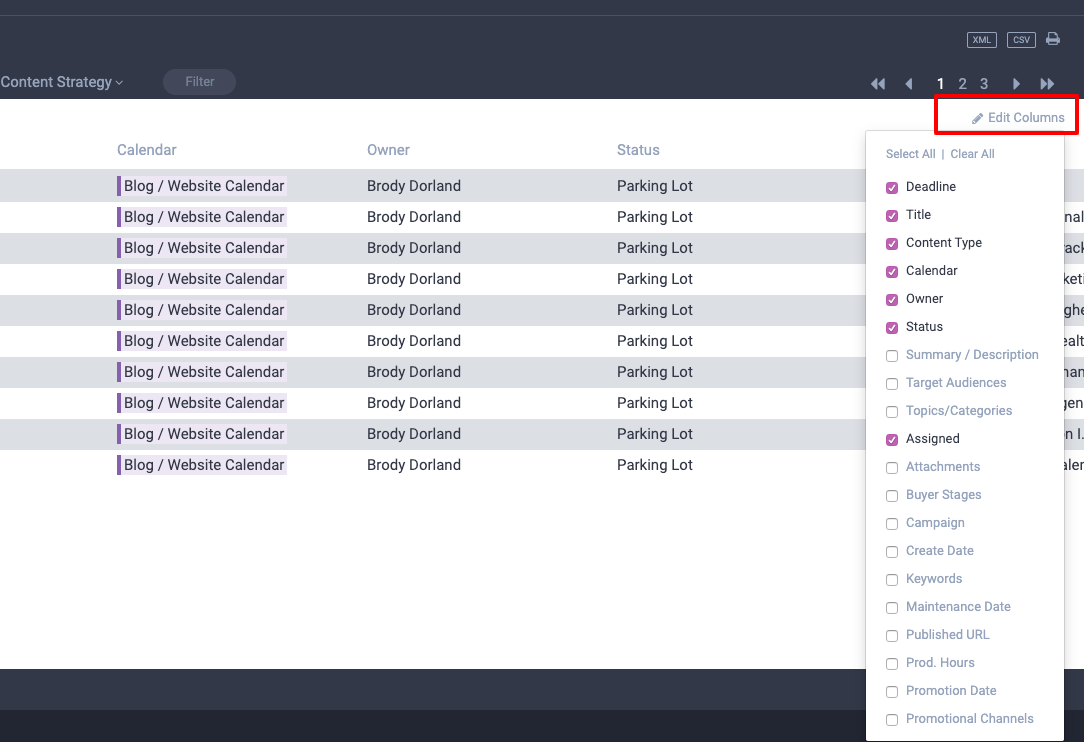This screenshot has width=1084, height=742.
Task: Jump to last page arrows
Action: (x=1047, y=84)
